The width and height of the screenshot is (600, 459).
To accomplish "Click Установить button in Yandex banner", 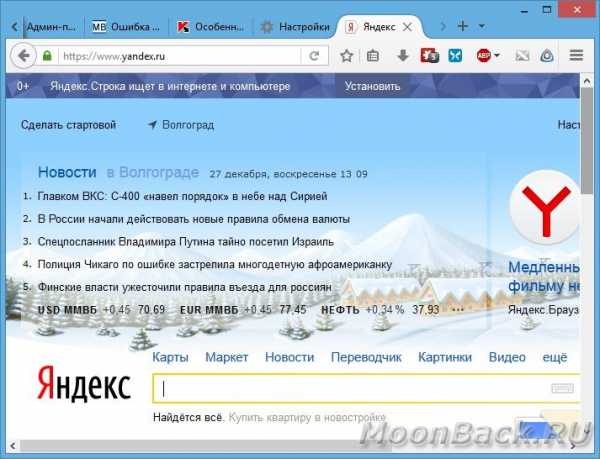I will (x=372, y=86).
